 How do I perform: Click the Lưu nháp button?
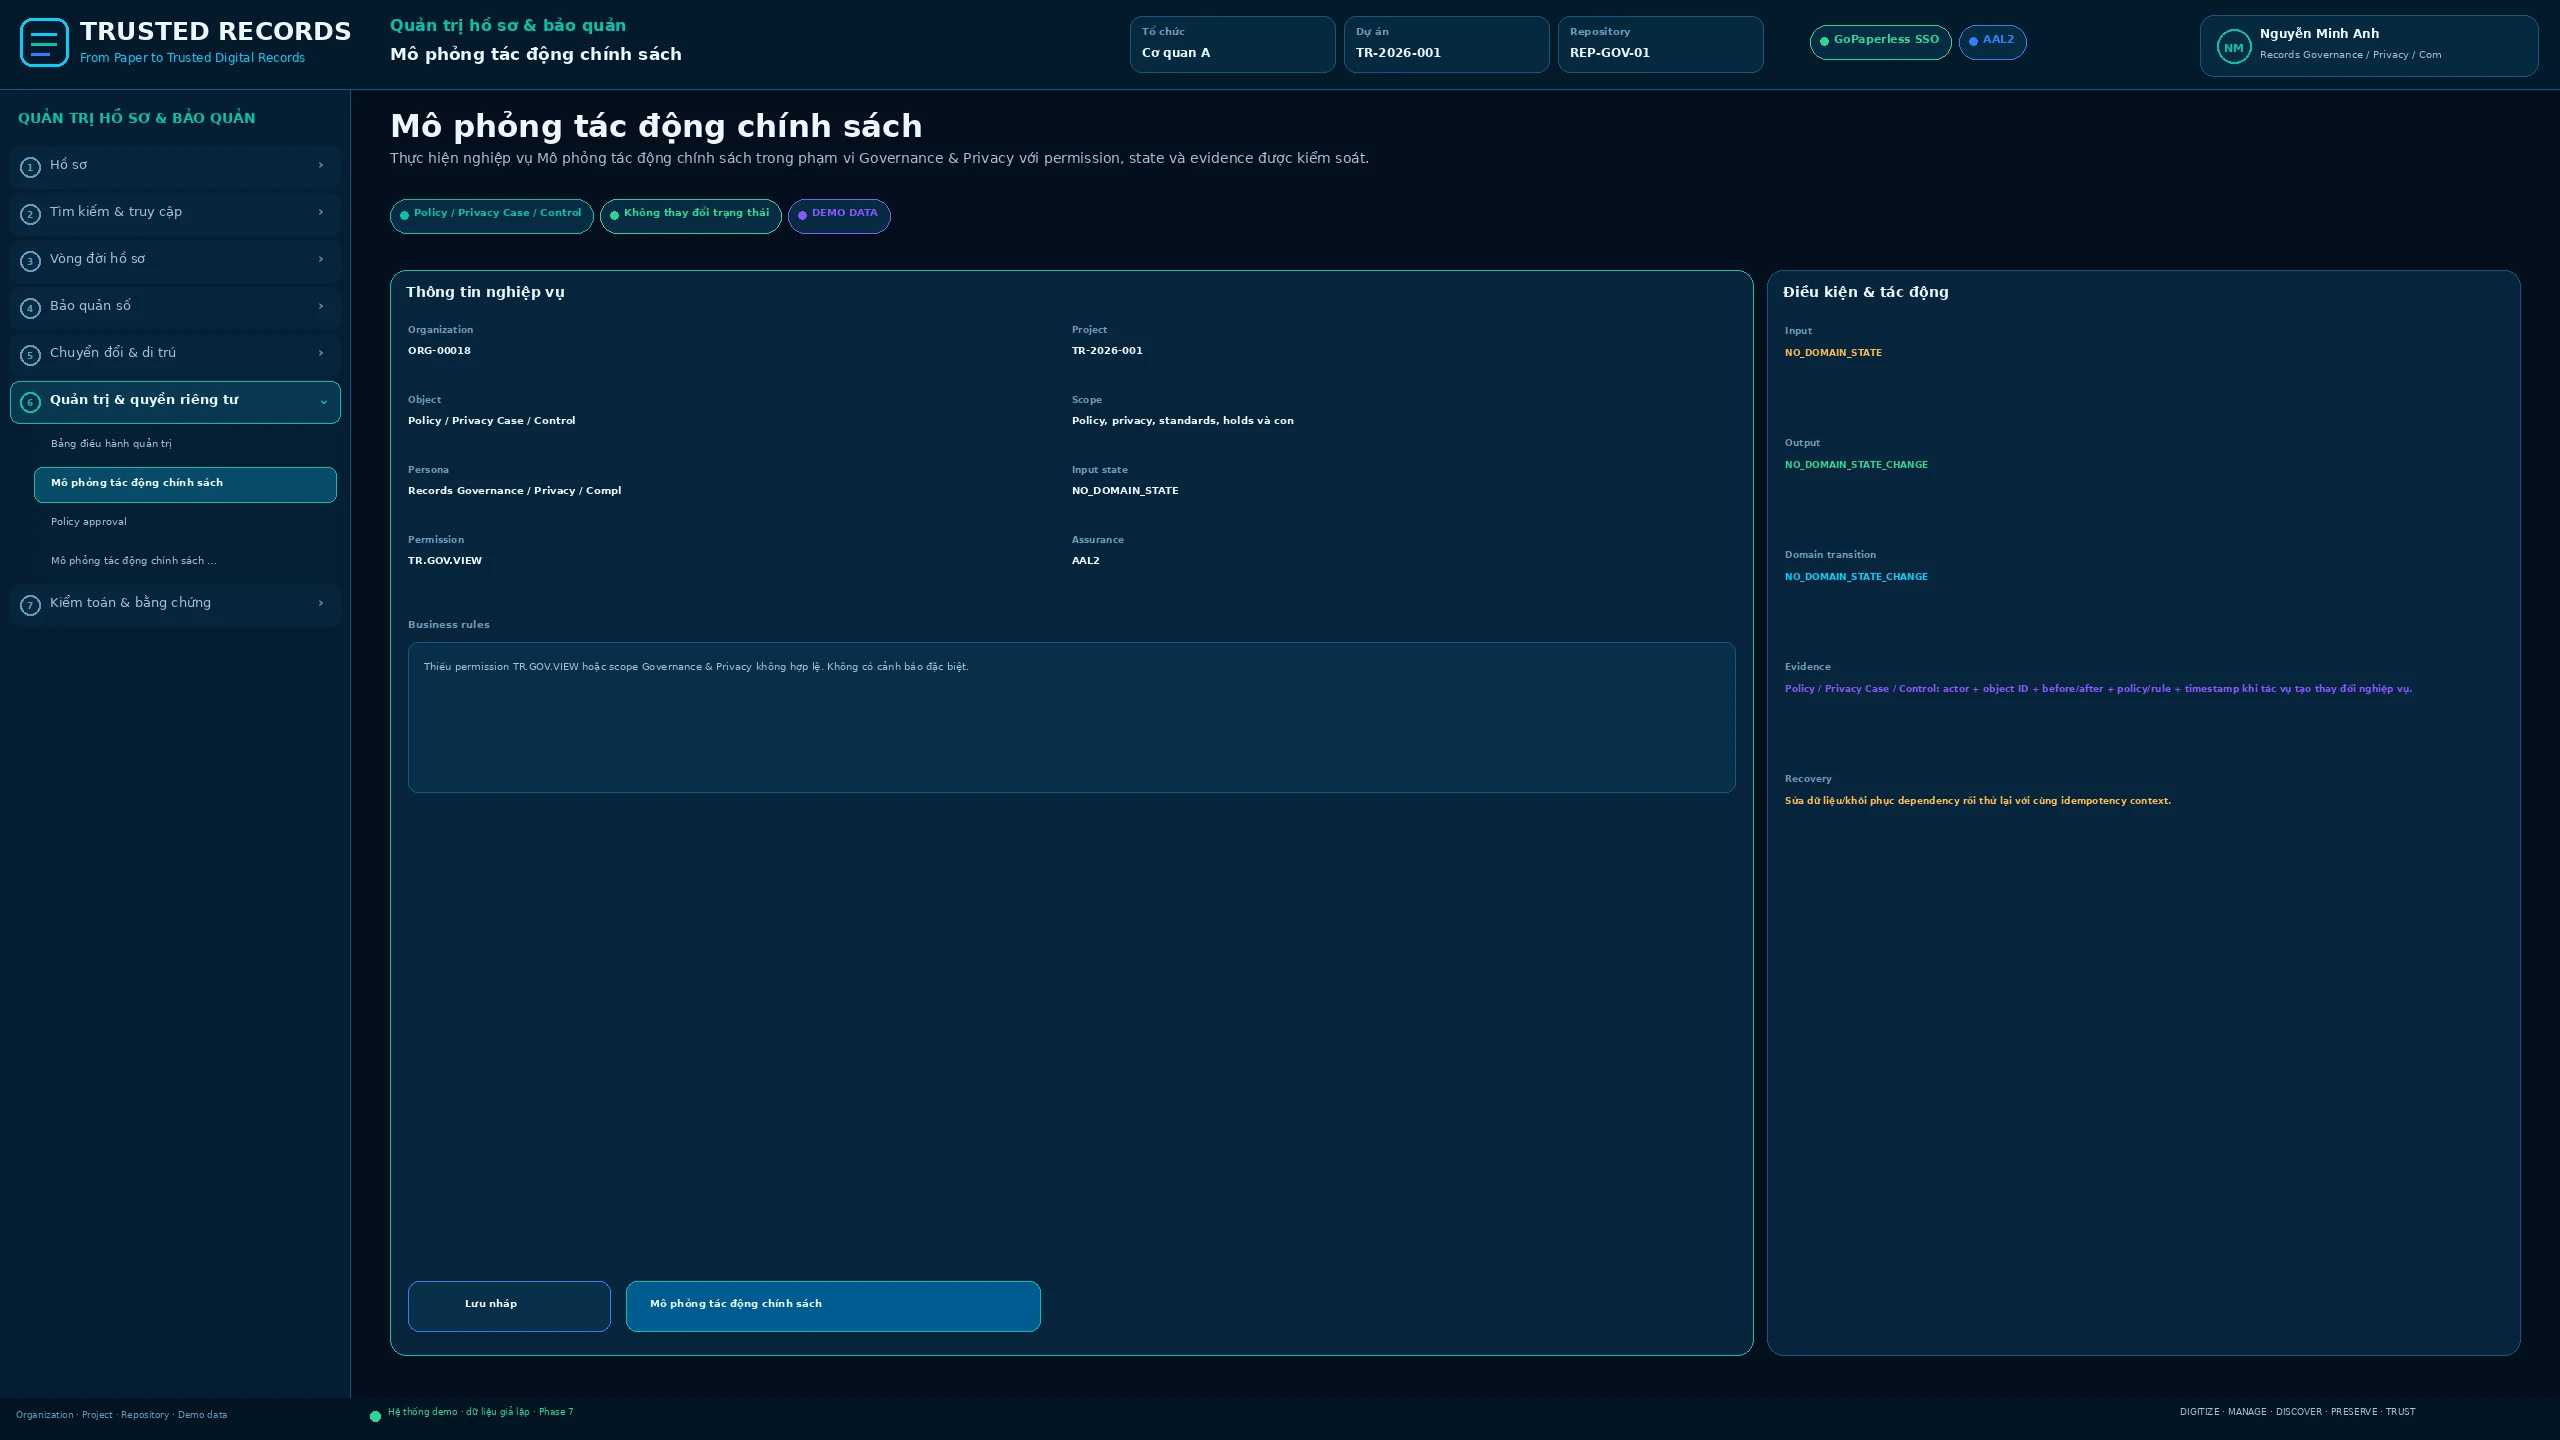pyautogui.click(x=509, y=1306)
